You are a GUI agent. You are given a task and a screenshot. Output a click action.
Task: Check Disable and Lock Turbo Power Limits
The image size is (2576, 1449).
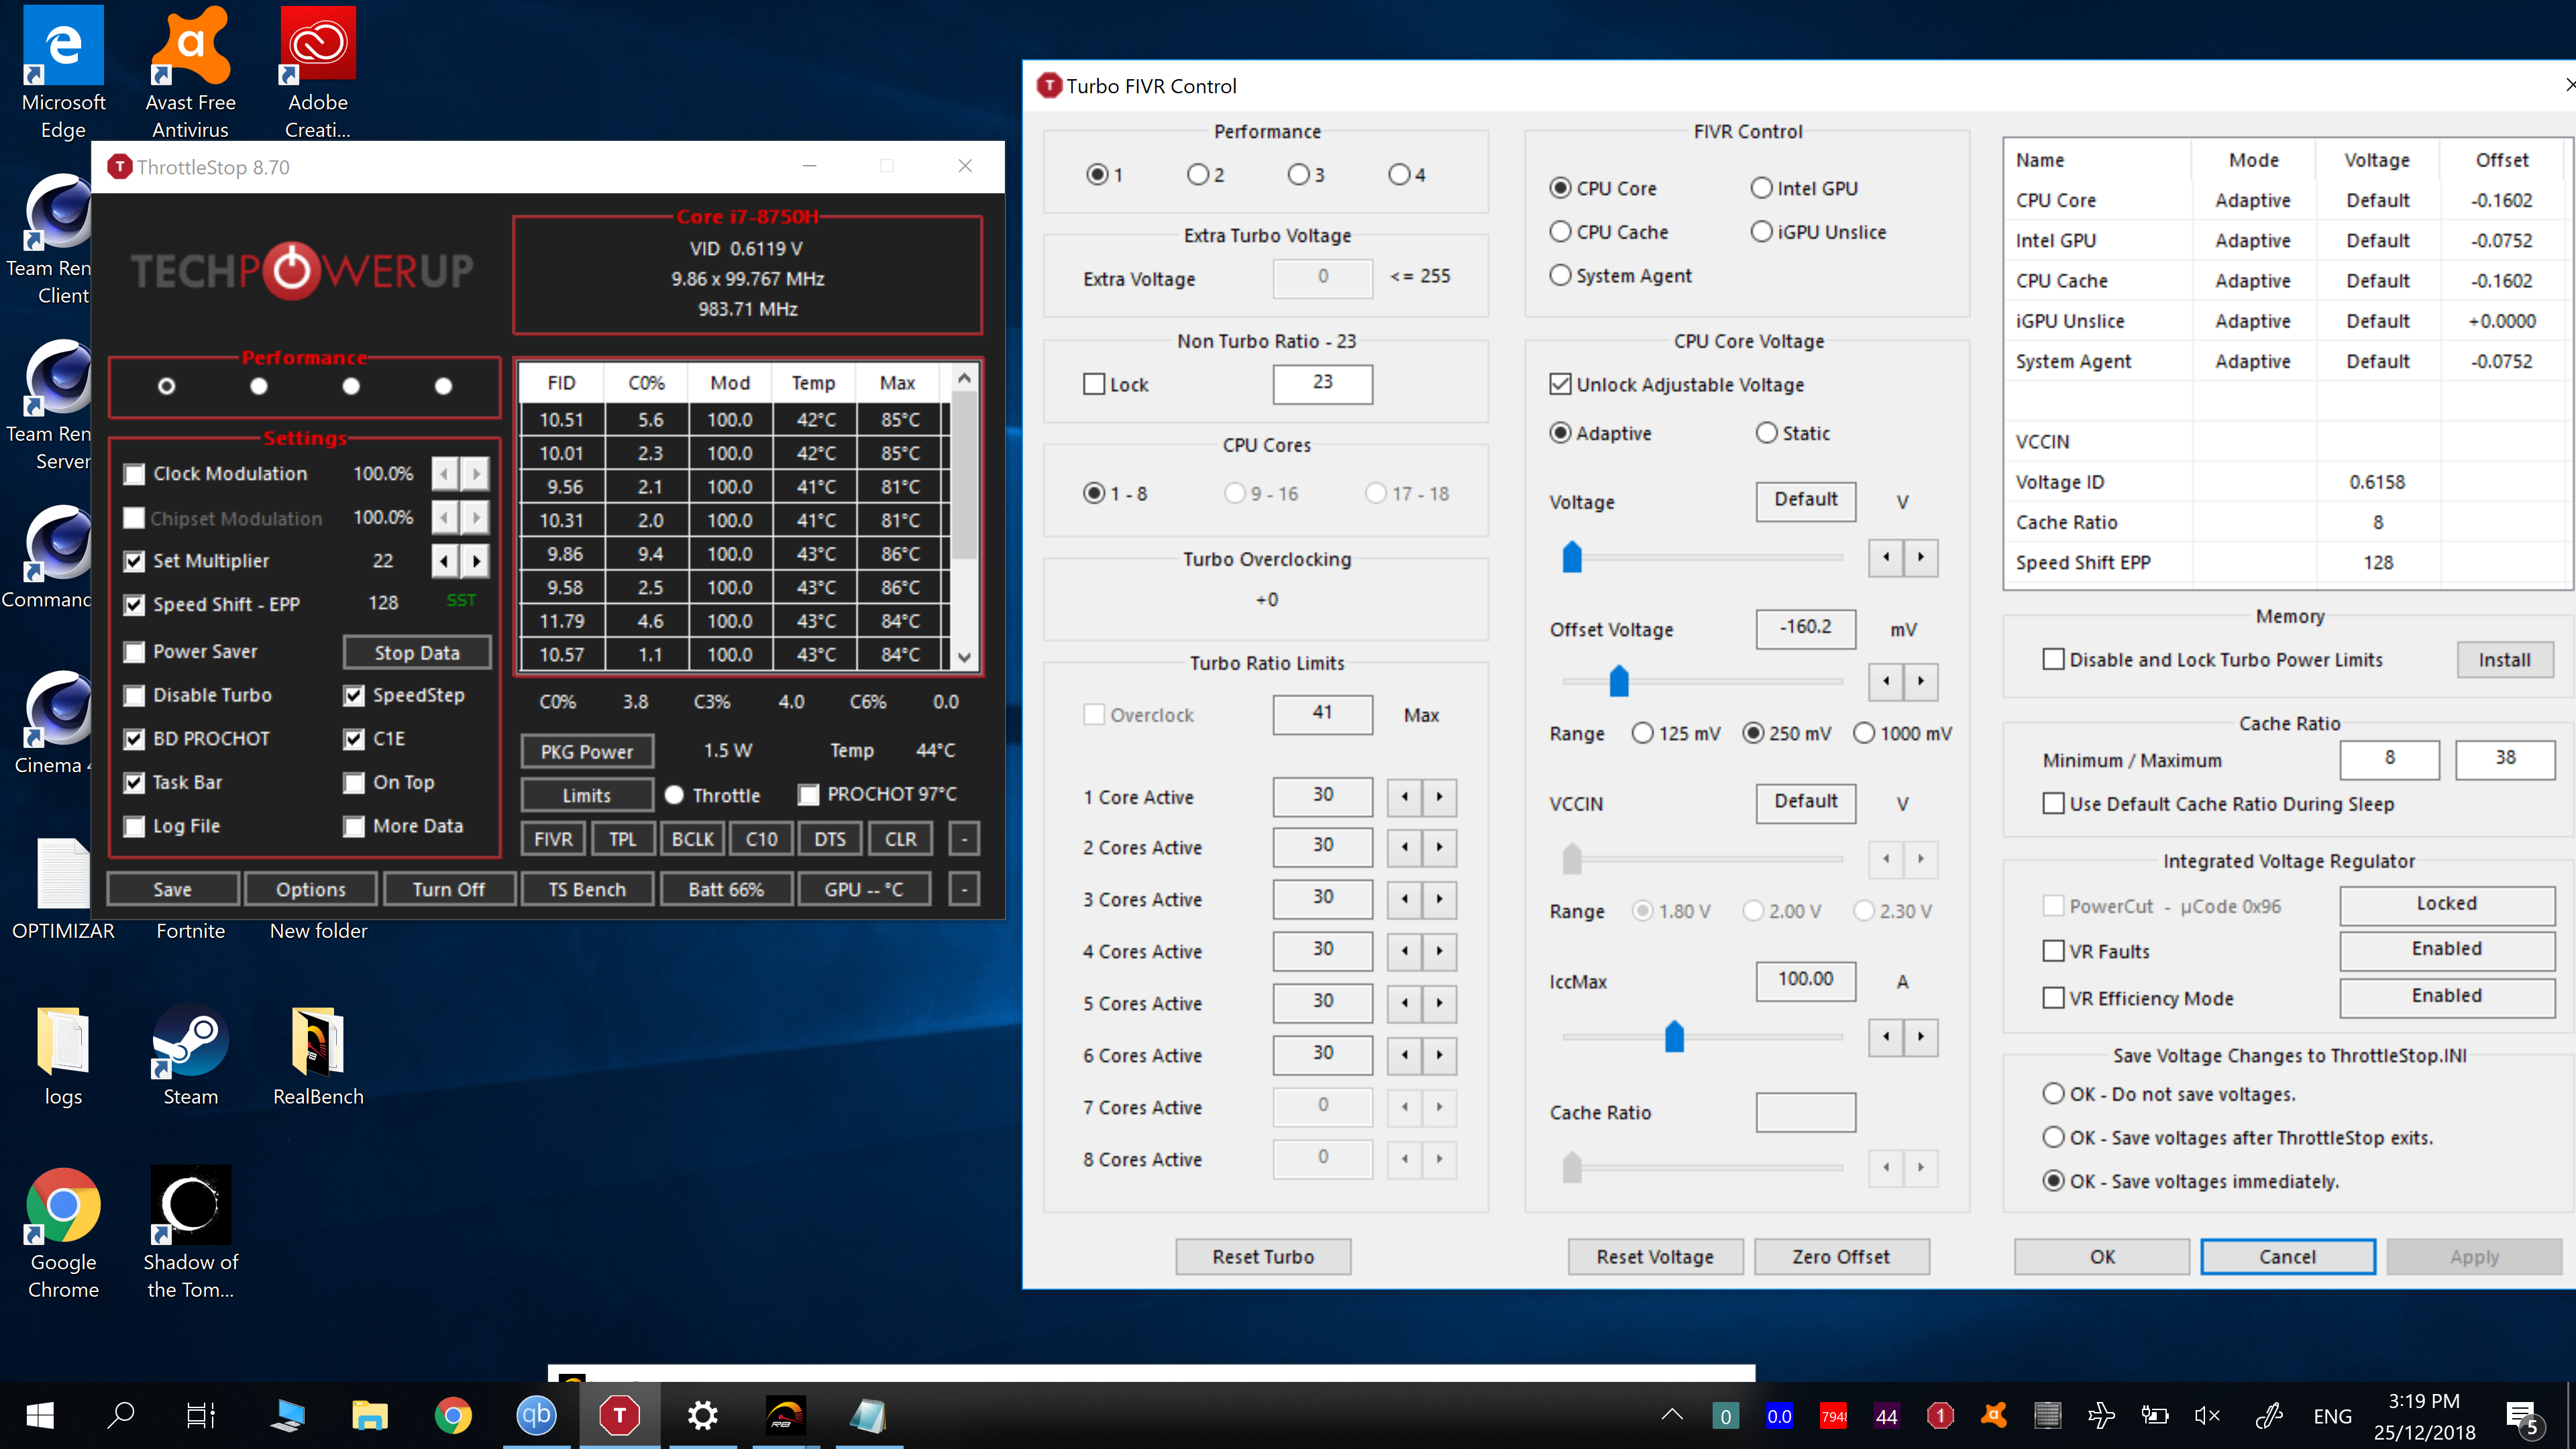click(x=2053, y=660)
